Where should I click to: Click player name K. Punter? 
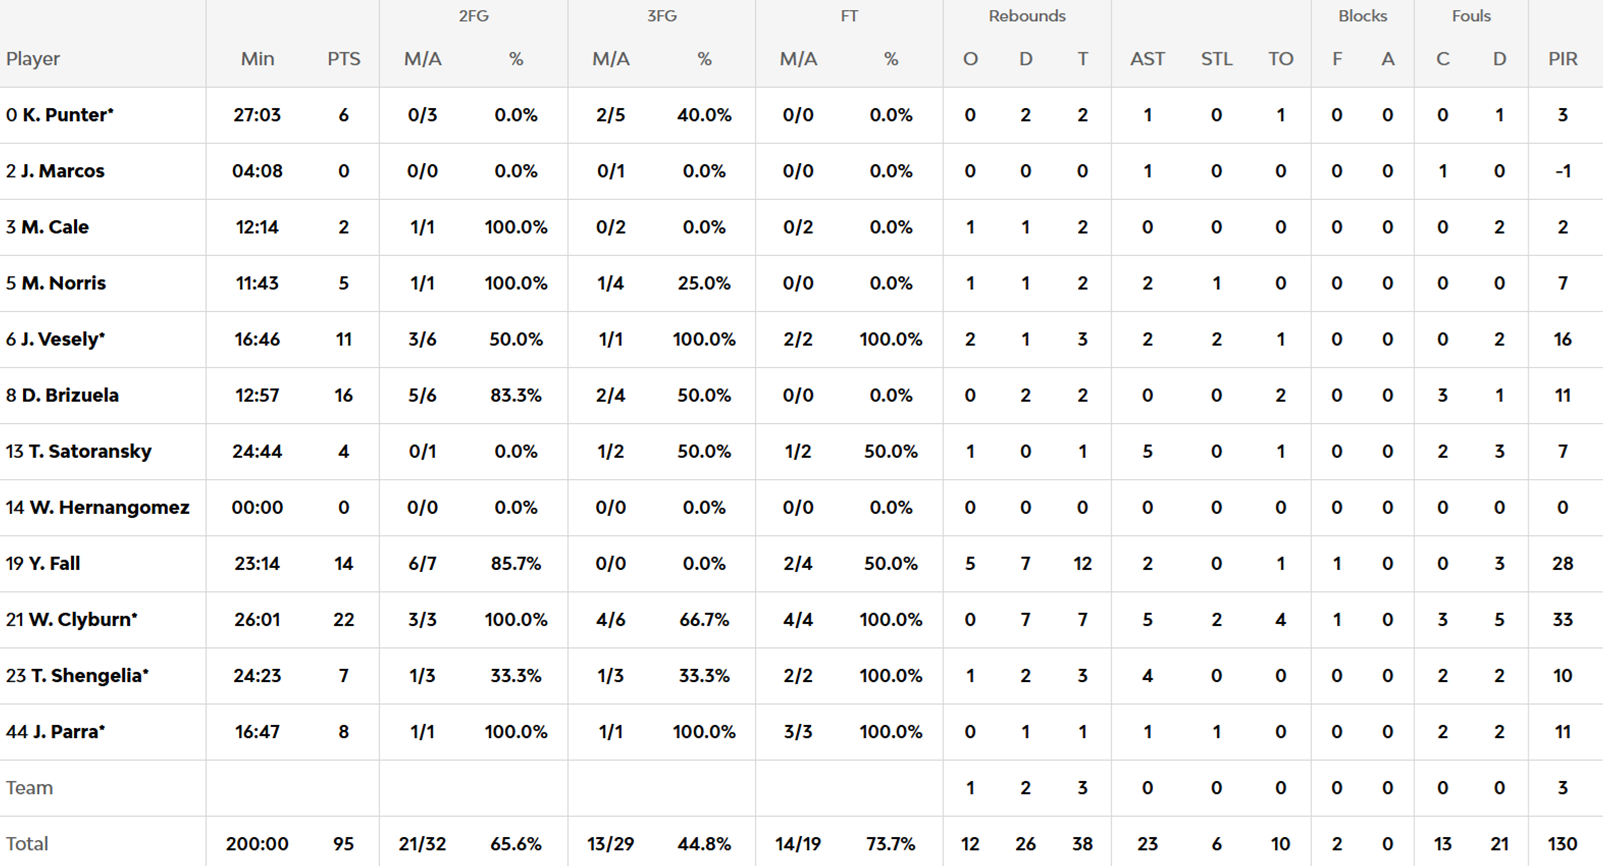point(67,115)
